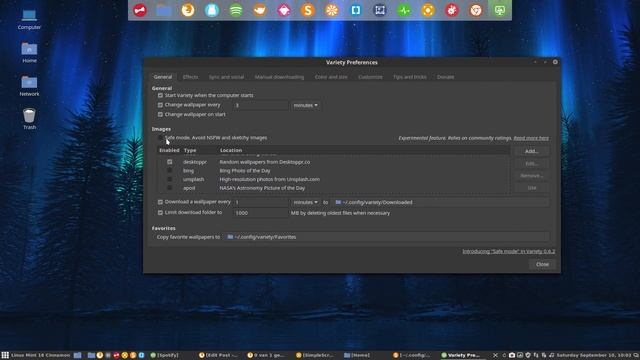640x360 pixels.
Task: Open the Network desktop icon
Action: tap(29, 86)
